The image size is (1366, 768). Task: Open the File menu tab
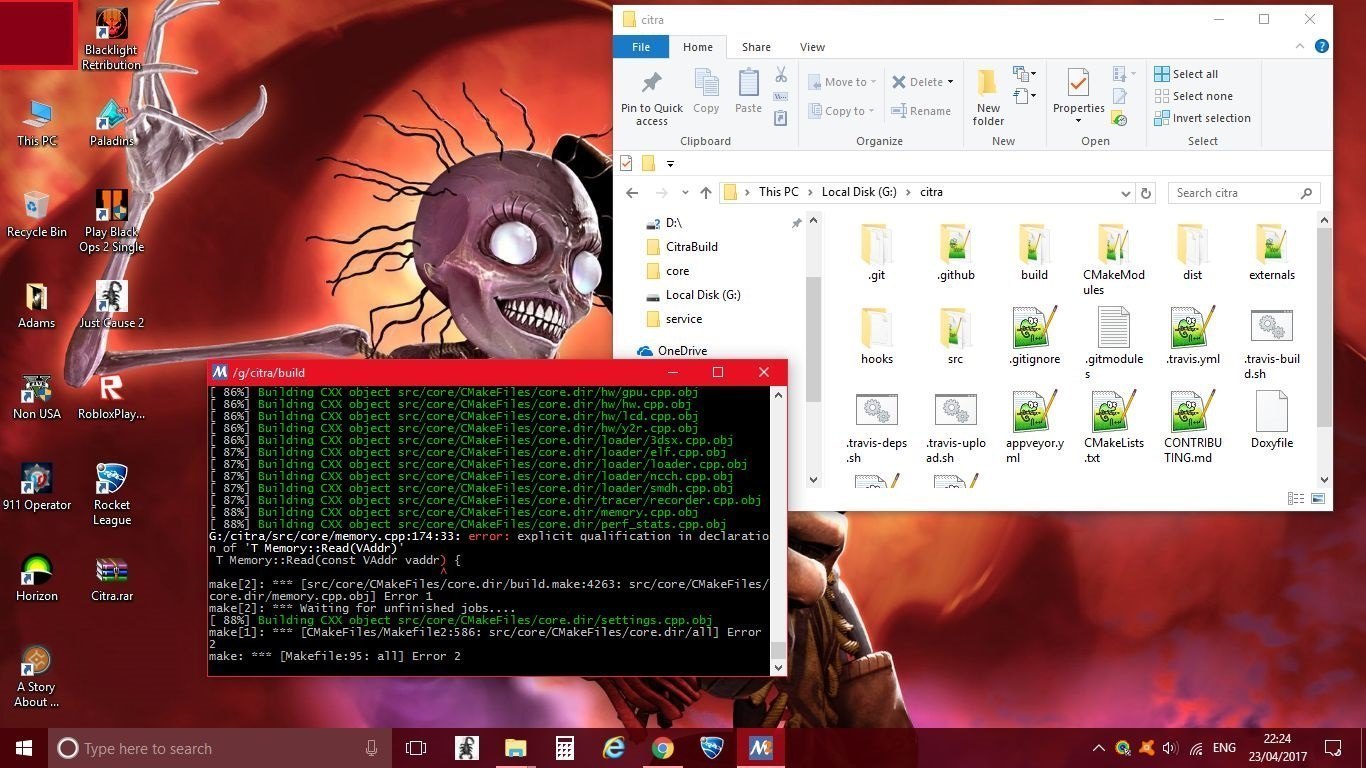point(641,47)
